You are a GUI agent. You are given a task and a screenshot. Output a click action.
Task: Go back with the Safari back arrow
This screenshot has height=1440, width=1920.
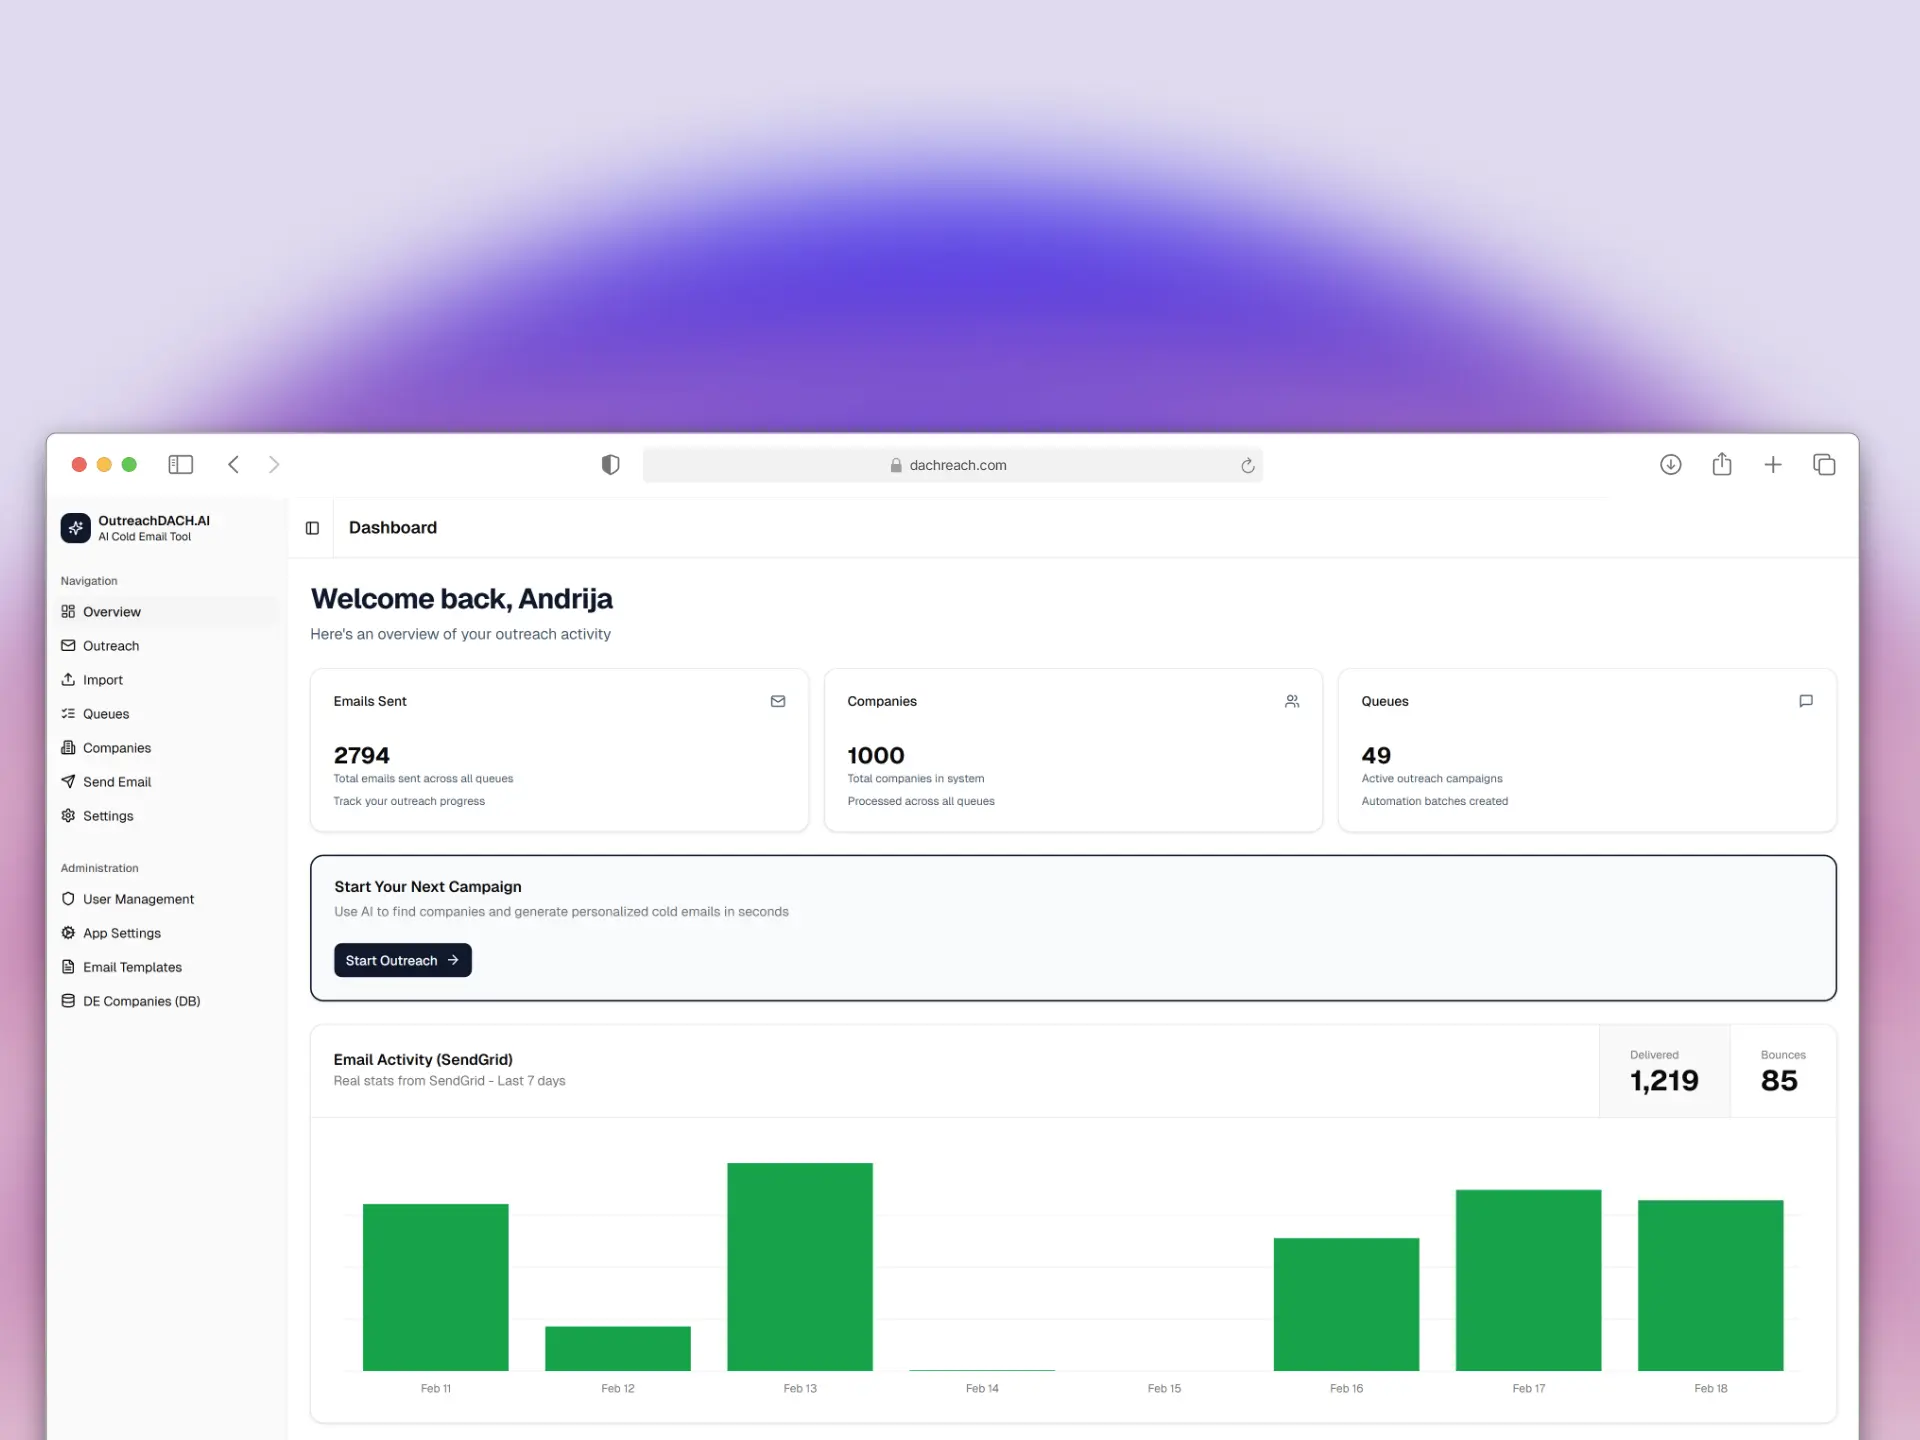coord(234,465)
